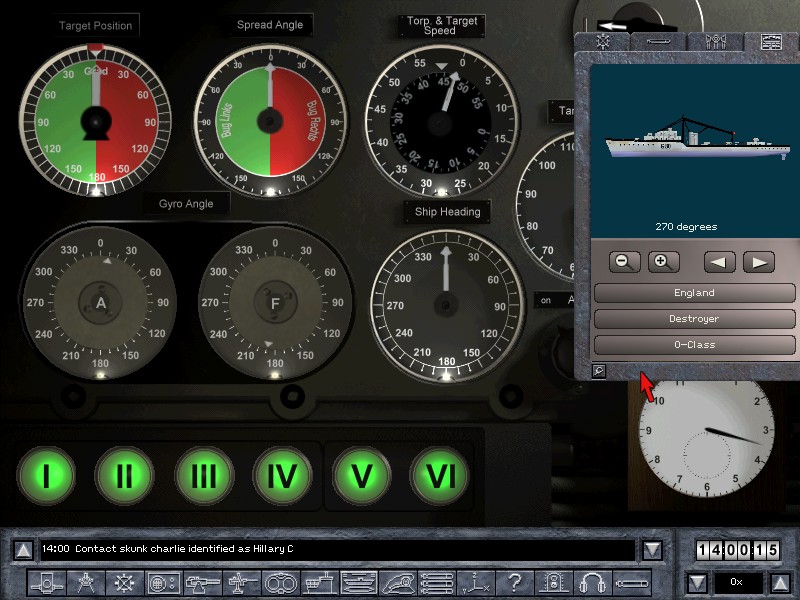
Task: Click the small magnifier icon below panel
Action: tap(598, 371)
